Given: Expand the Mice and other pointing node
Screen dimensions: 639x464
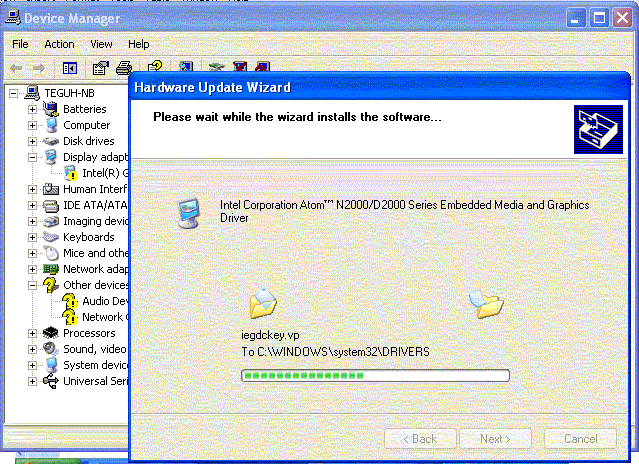Looking at the screenshot, I should [33, 253].
